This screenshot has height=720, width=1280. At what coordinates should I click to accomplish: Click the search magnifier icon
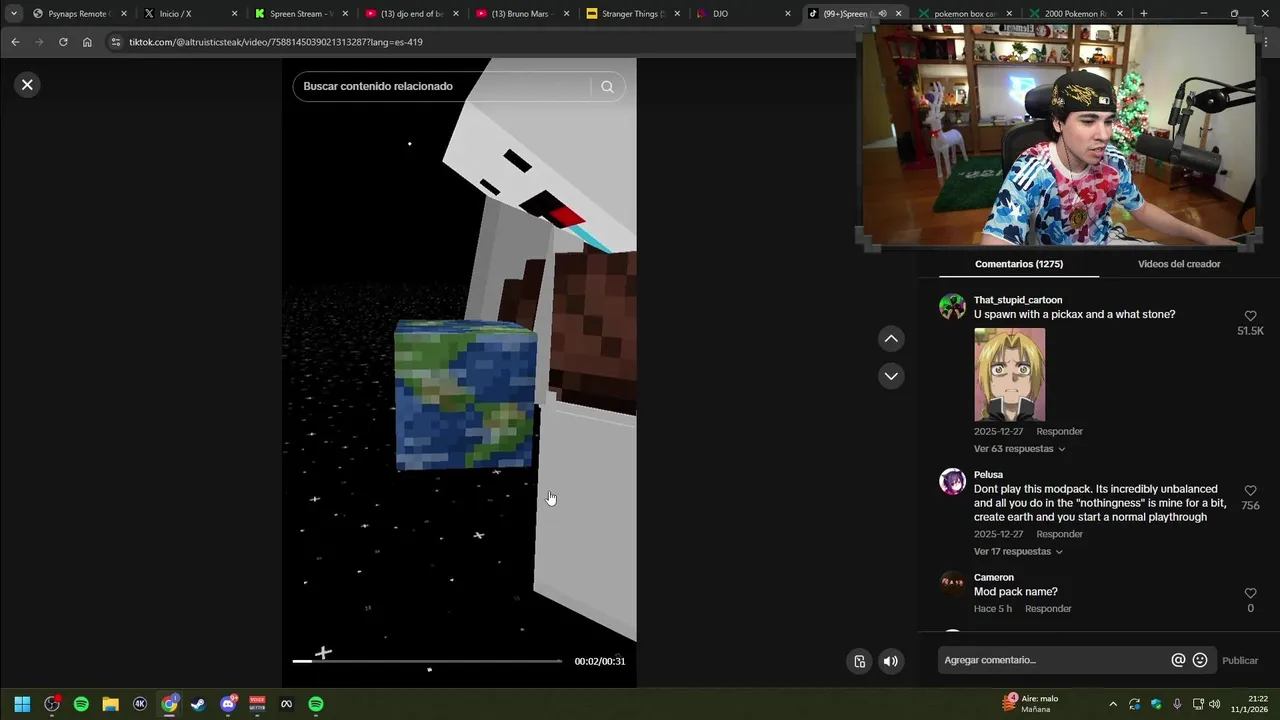(607, 86)
